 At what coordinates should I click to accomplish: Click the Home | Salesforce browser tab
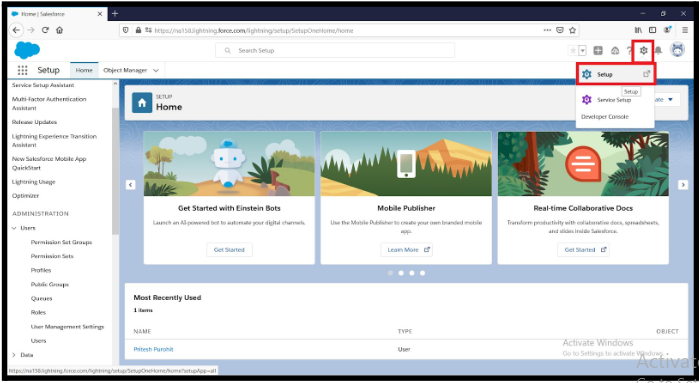(56, 14)
